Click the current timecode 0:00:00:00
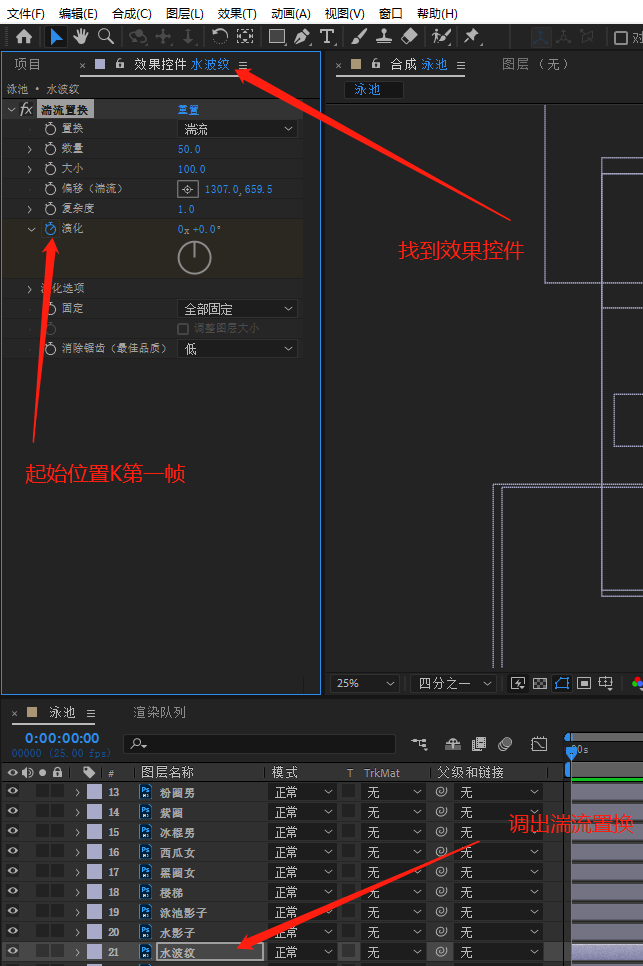This screenshot has height=966, width=643. (62, 737)
